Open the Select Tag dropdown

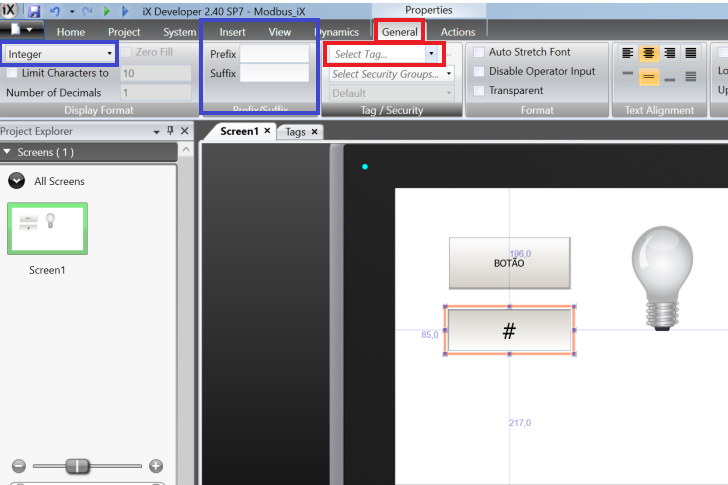point(431,54)
